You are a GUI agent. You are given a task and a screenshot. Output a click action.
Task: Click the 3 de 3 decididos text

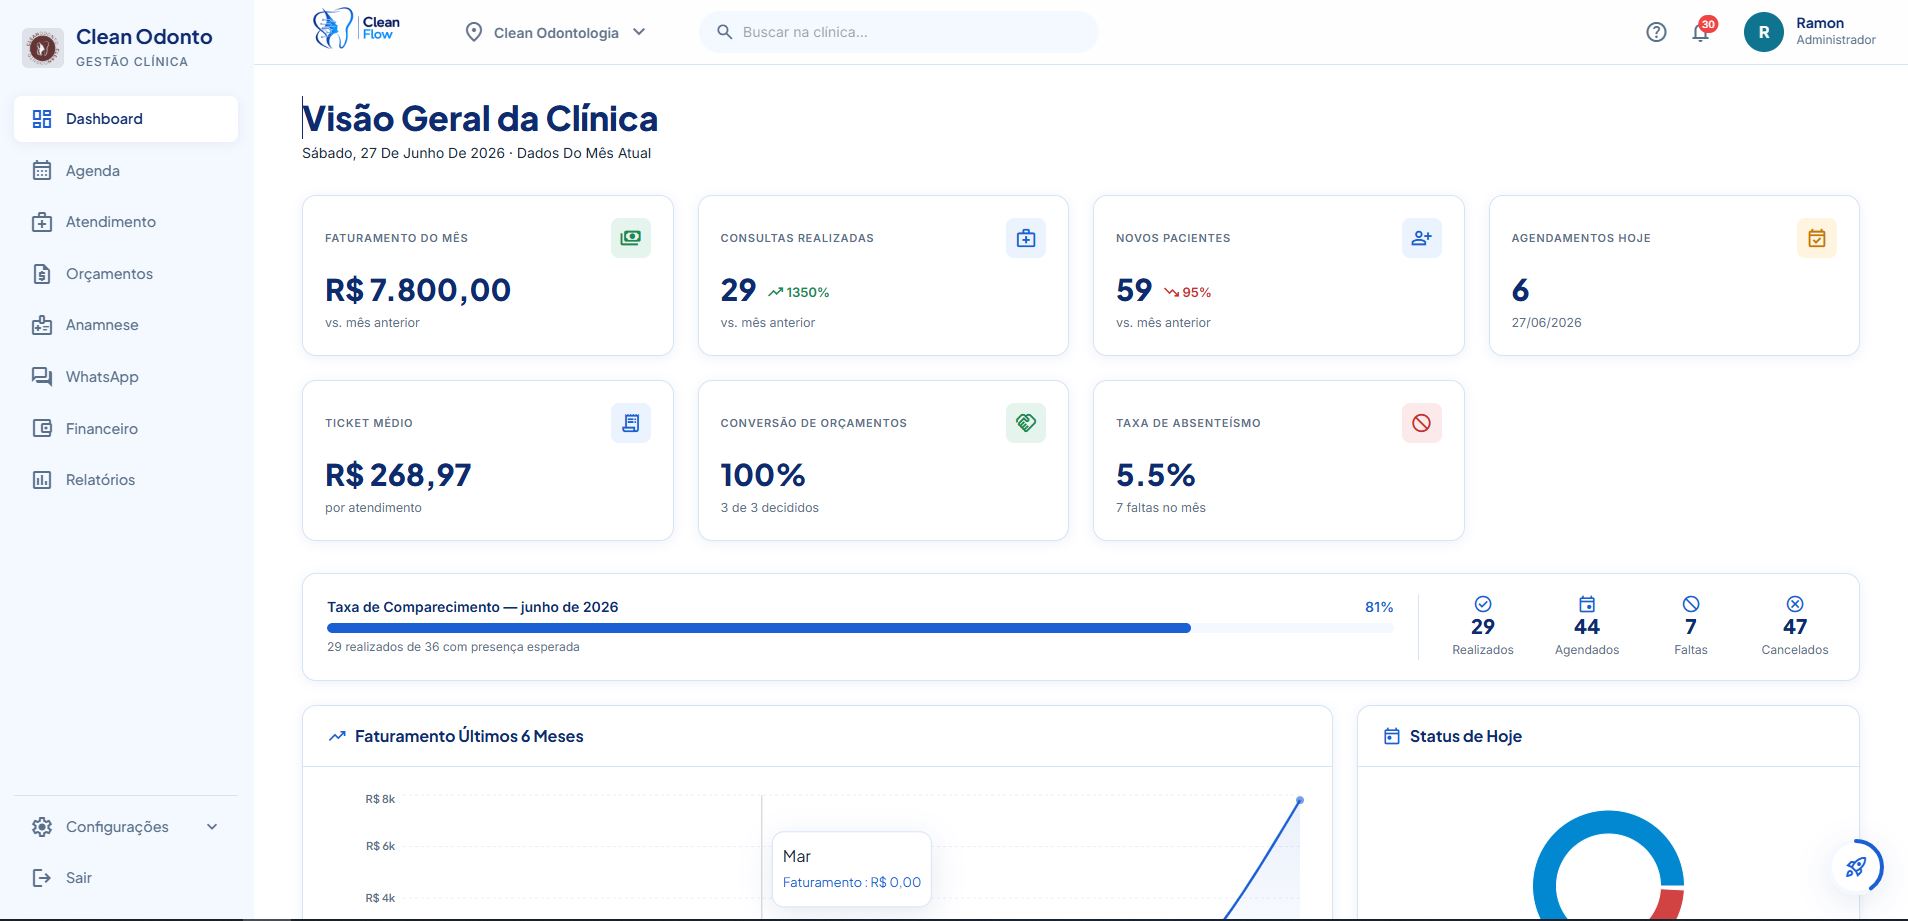[770, 508]
